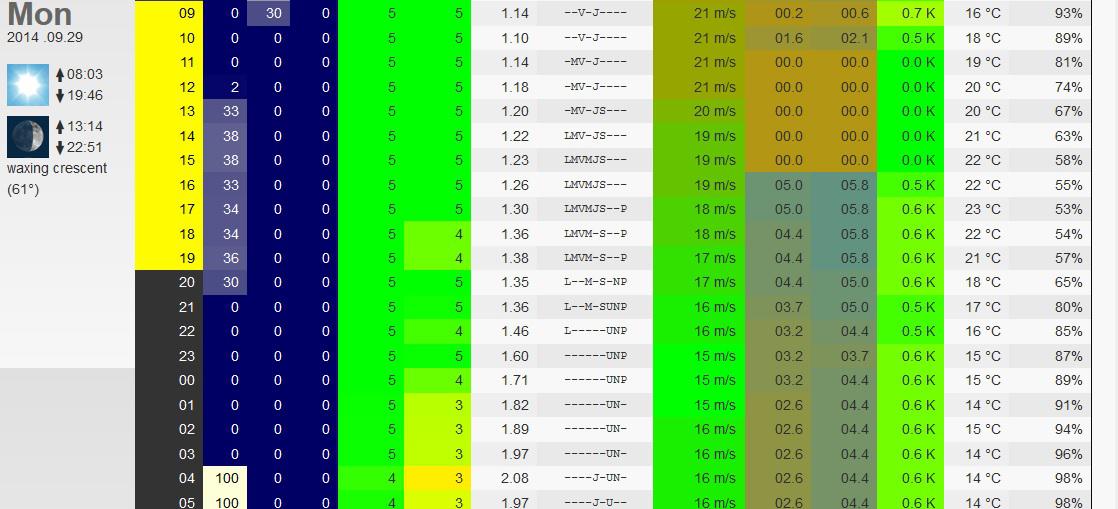This screenshot has width=1118, height=509.
Task: Click the '23 °C' temperature at hour 17
Action: (983, 209)
